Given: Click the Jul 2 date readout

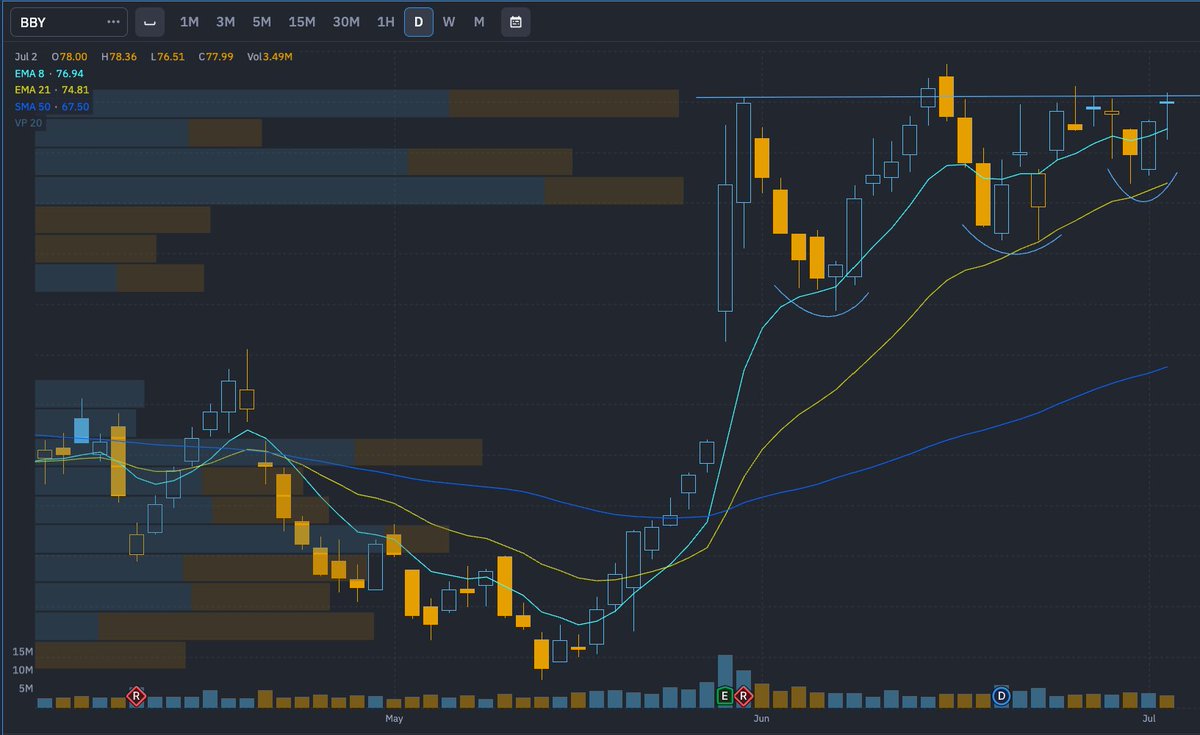Looking at the screenshot, I should [25, 57].
